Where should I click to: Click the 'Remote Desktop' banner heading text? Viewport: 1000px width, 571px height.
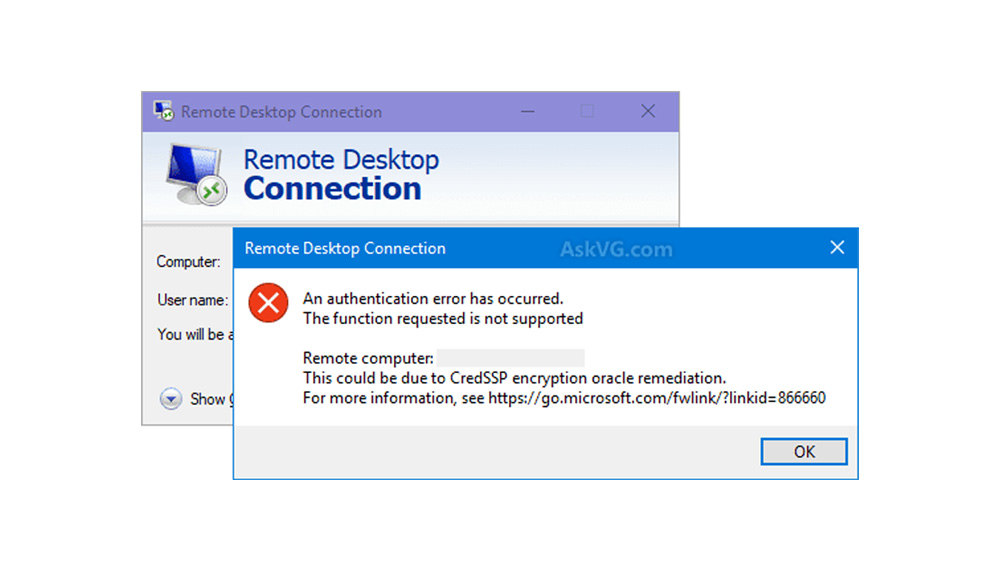point(341,159)
